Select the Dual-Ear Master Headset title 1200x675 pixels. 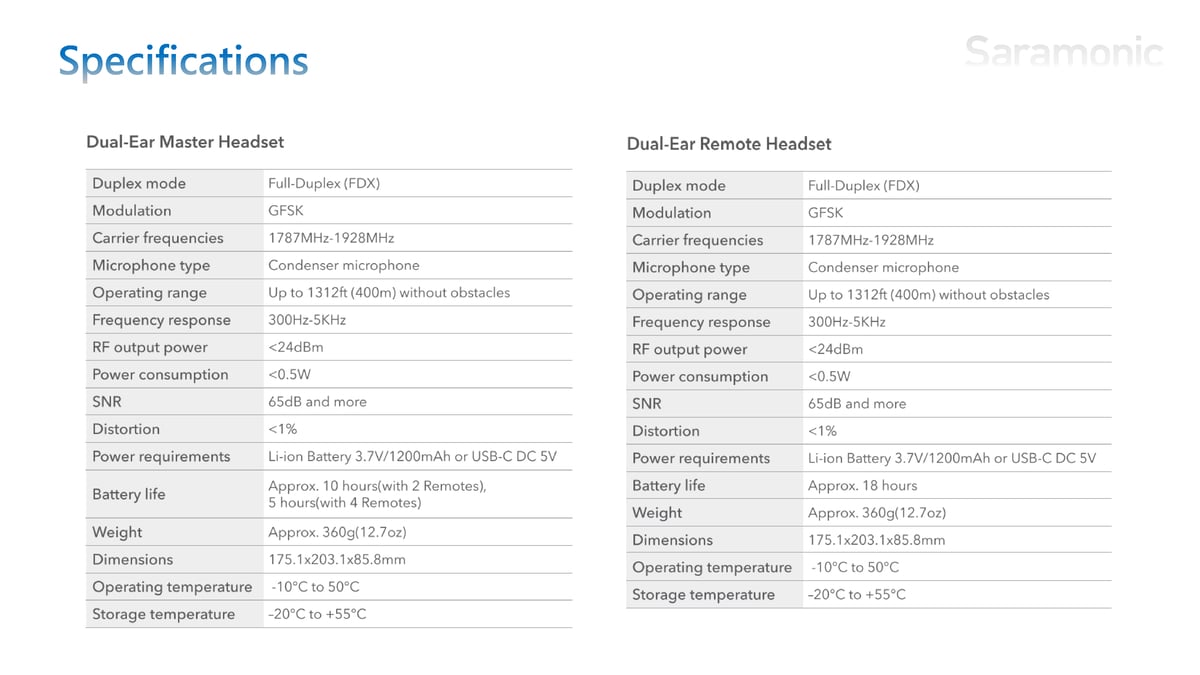[x=185, y=142]
